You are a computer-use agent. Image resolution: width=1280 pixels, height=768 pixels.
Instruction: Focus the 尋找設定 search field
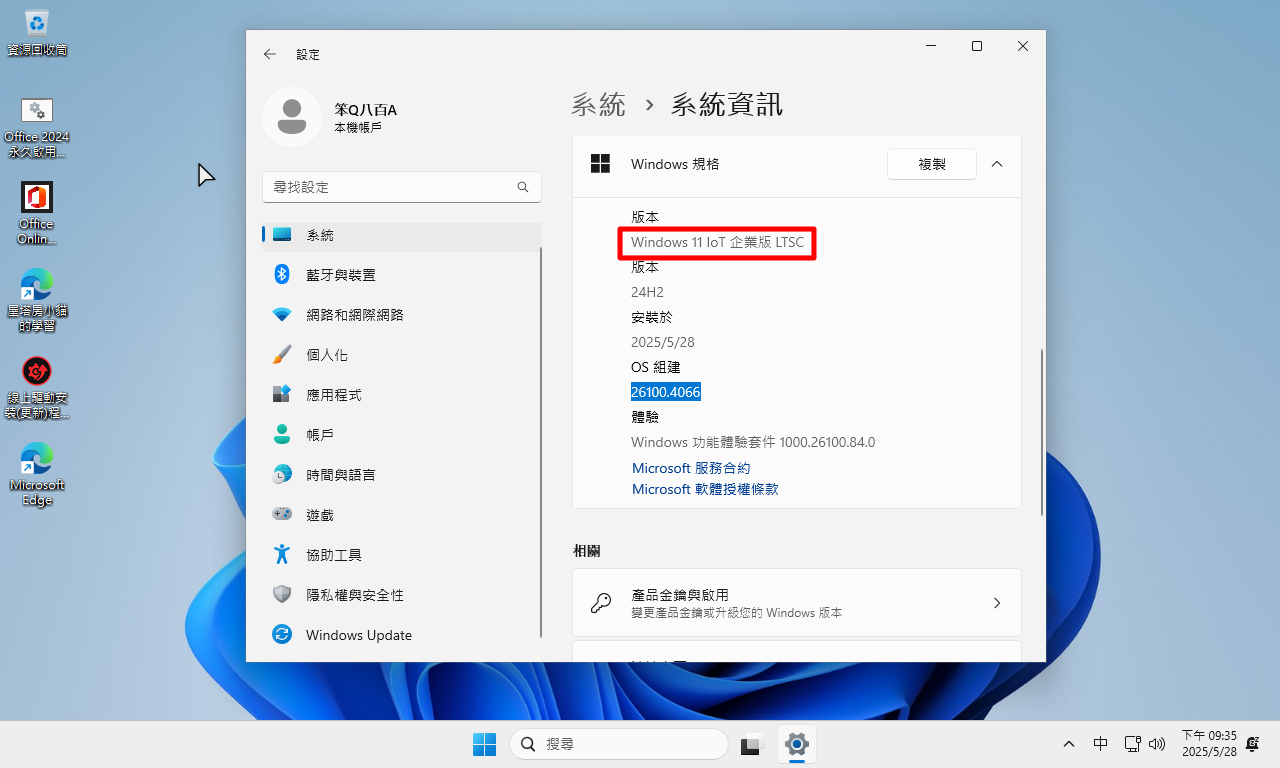(401, 187)
